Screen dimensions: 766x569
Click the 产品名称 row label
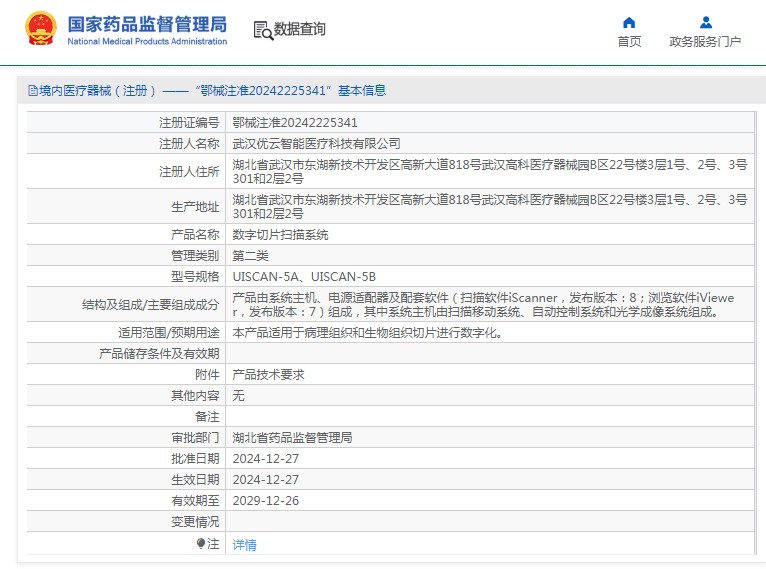pyautogui.click(x=195, y=234)
